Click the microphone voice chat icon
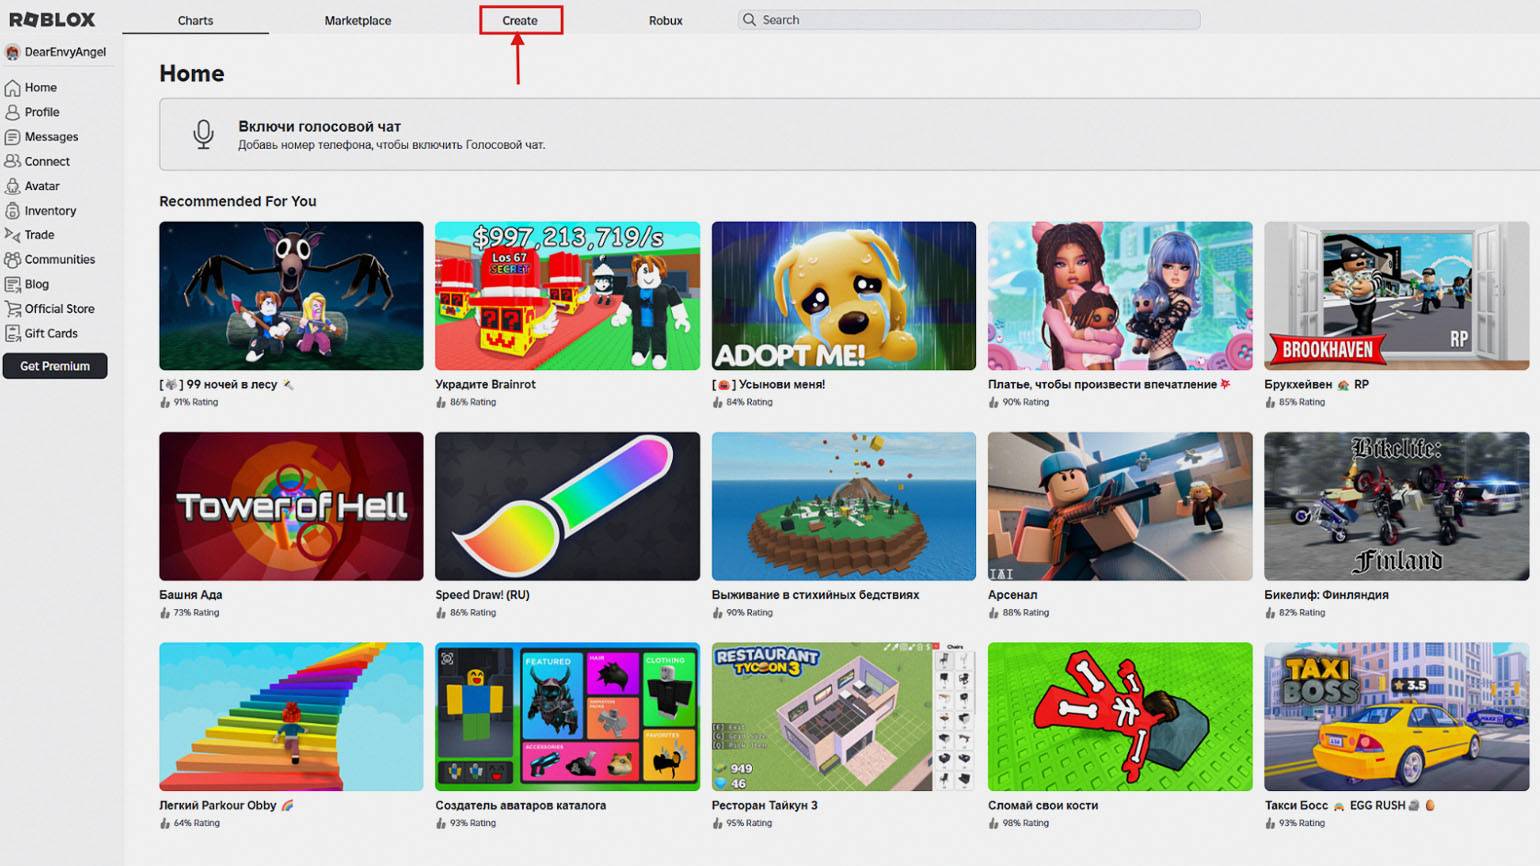The height and width of the screenshot is (866, 1540). (x=203, y=134)
